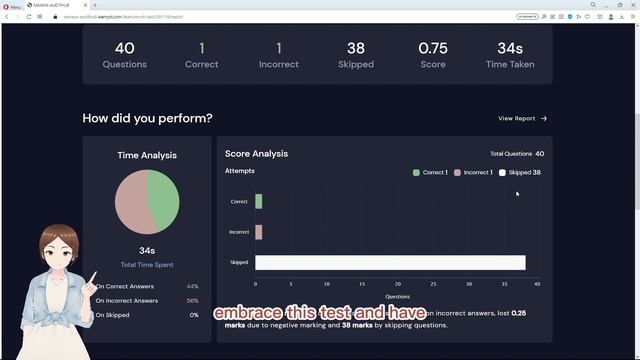640x360 pixels.
Task: Focus the address bar URL
Action: tap(123, 17)
